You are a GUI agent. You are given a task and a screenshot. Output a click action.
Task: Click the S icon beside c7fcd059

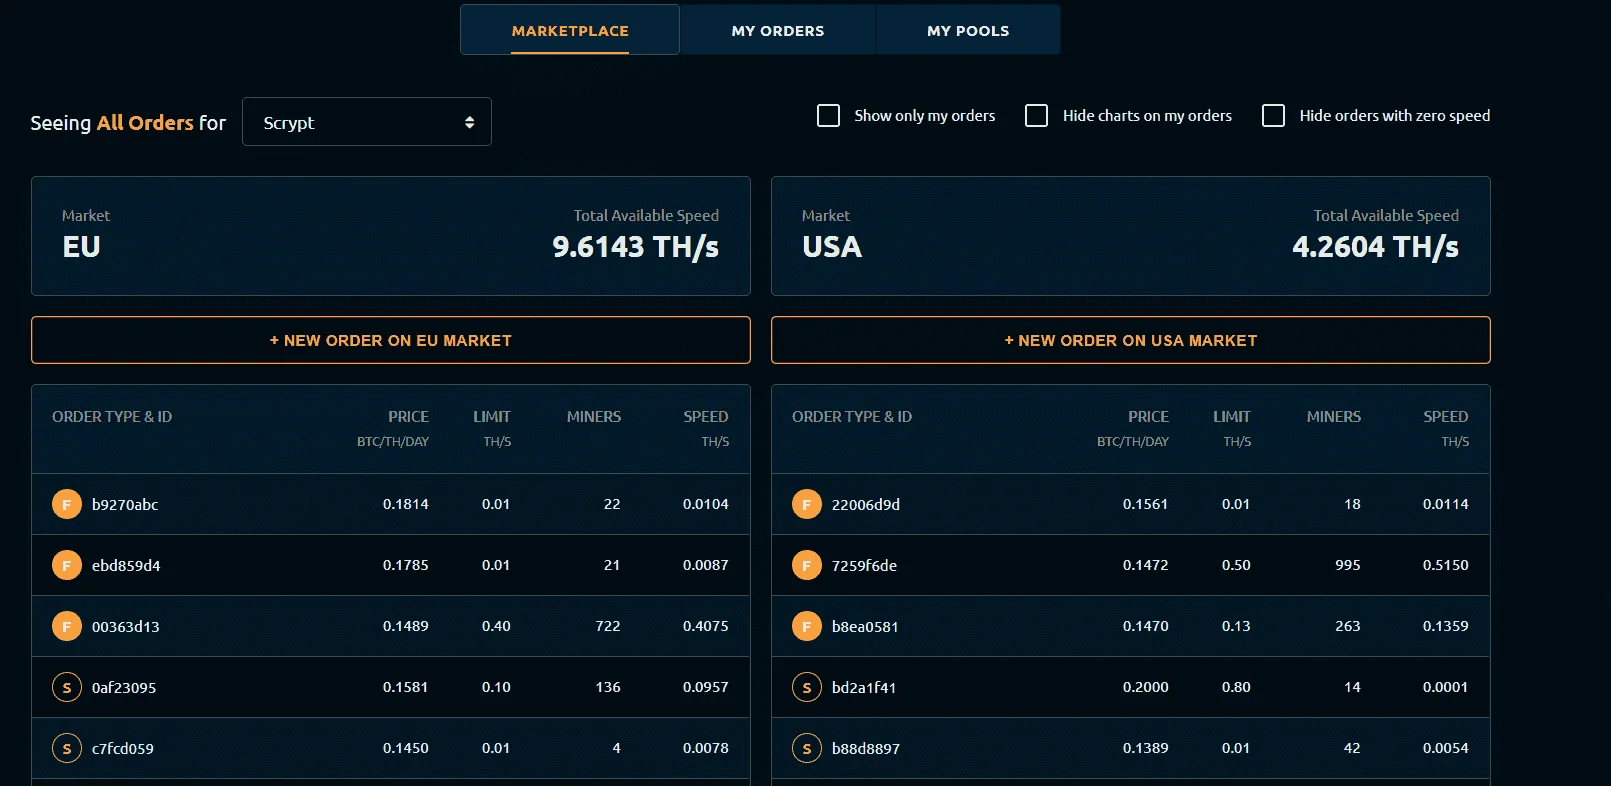67,748
